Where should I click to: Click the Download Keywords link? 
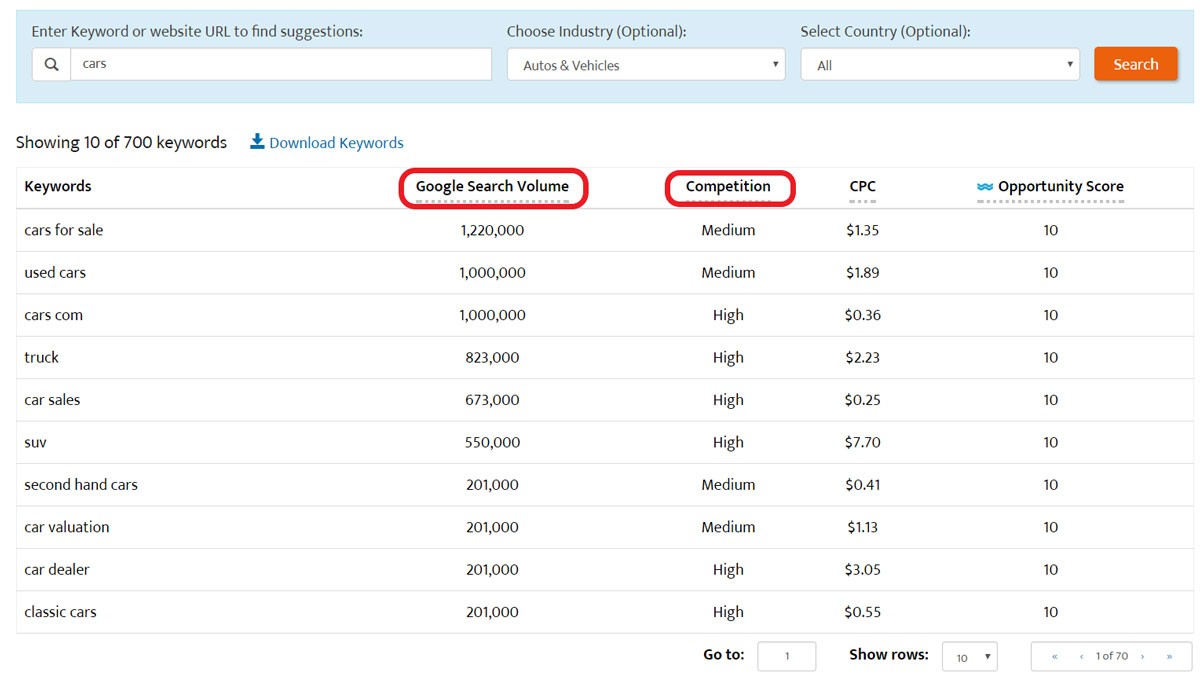[x=336, y=143]
